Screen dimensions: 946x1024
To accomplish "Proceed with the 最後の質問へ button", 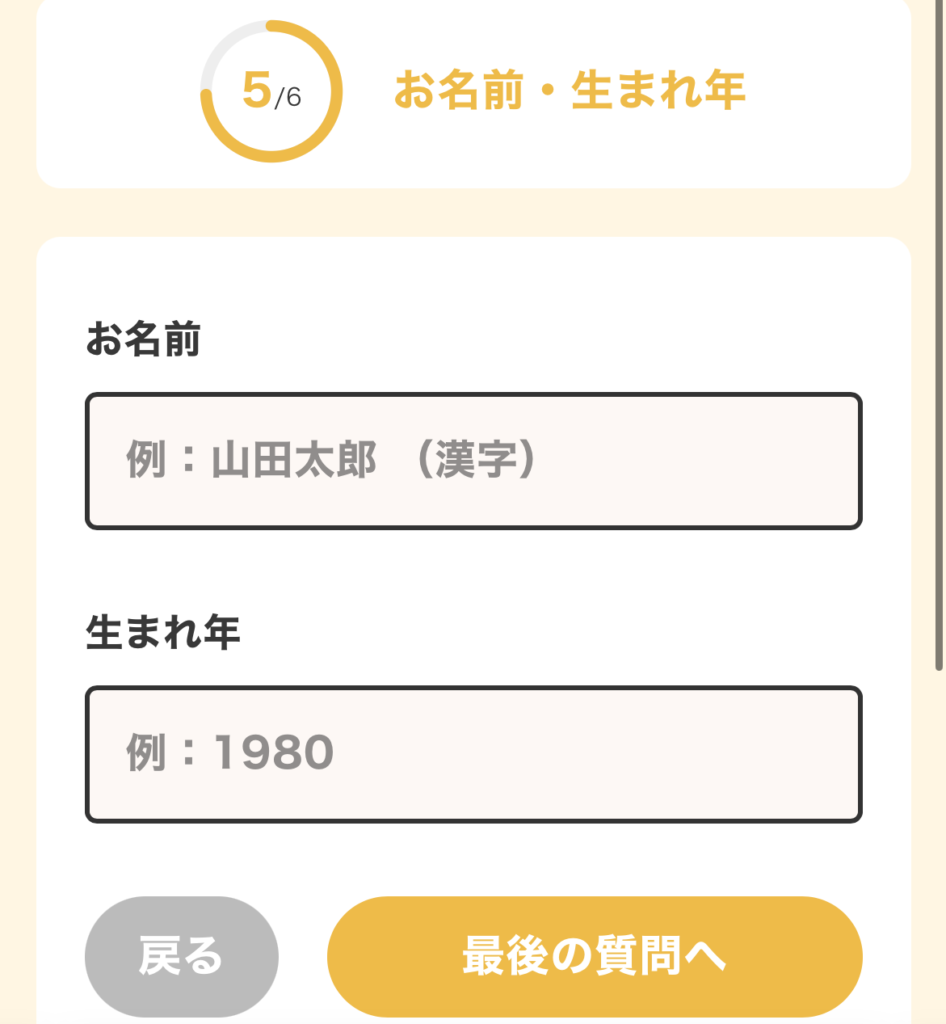I will click(x=594, y=956).
